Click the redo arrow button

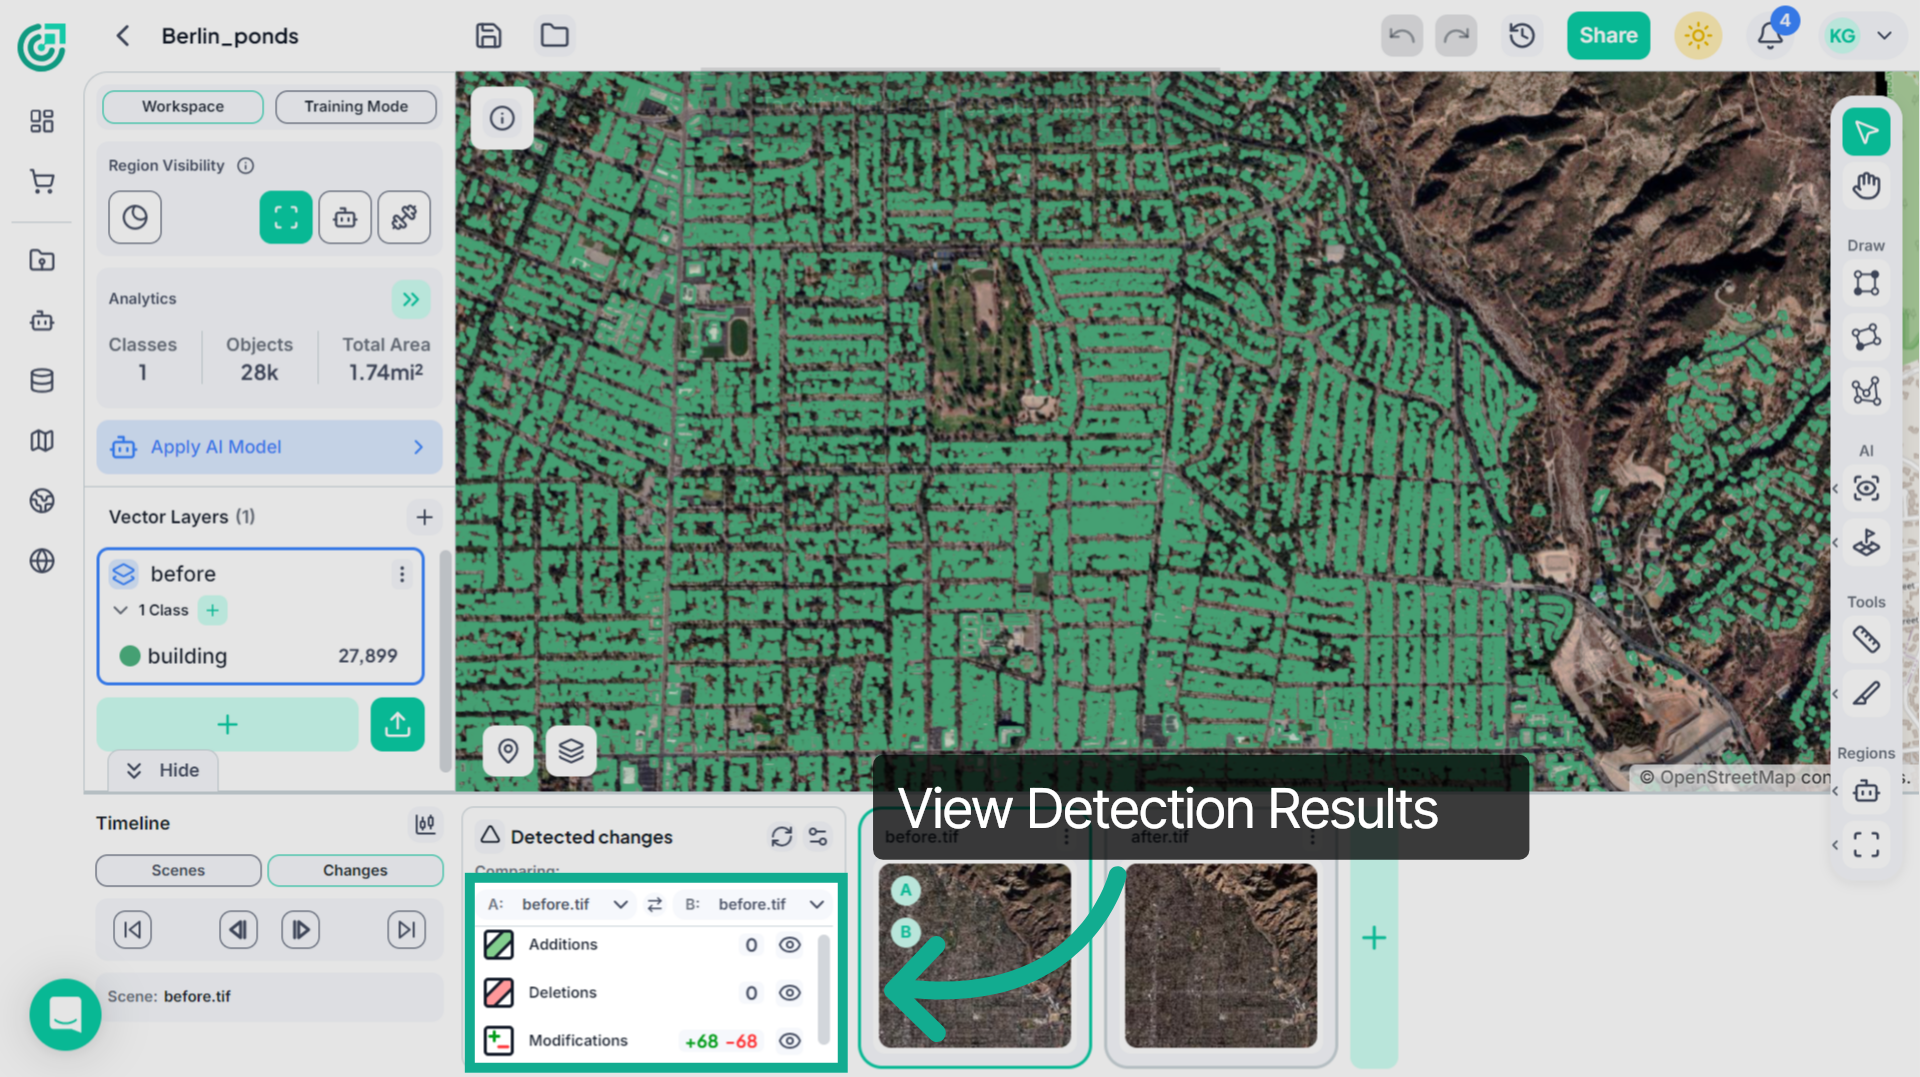(x=1456, y=36)
